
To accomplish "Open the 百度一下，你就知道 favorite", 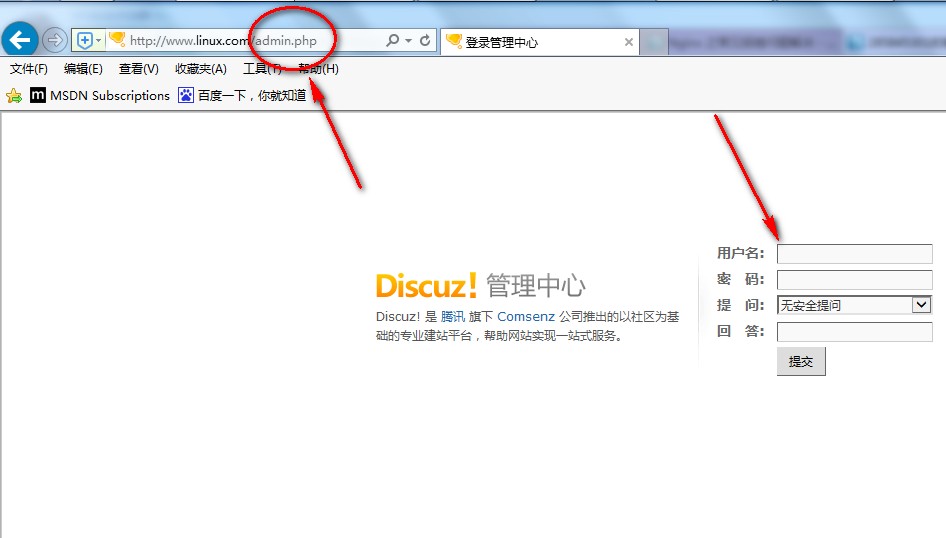I will [x=242, y=95].
